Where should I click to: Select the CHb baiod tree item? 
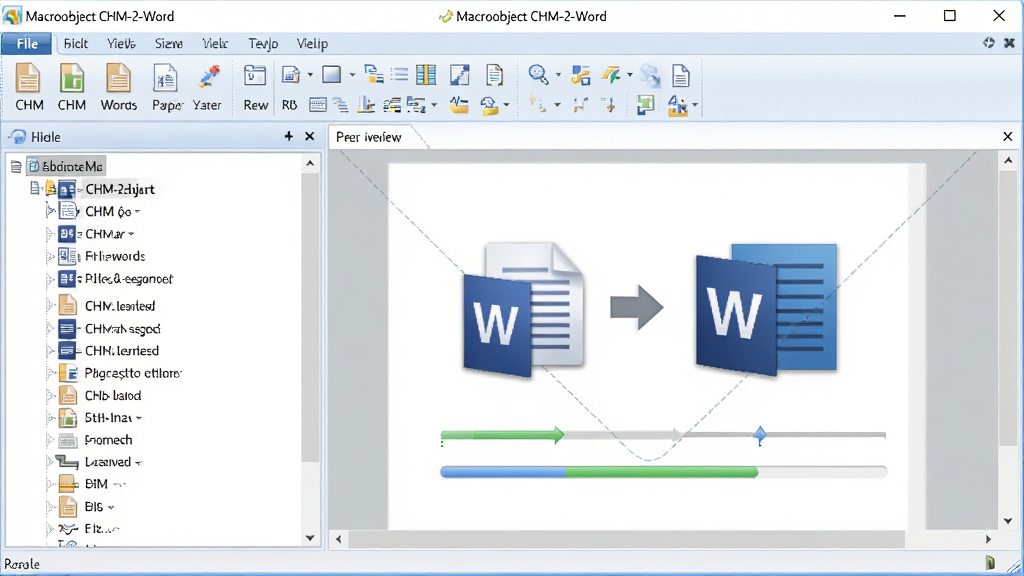coord(113,396)
